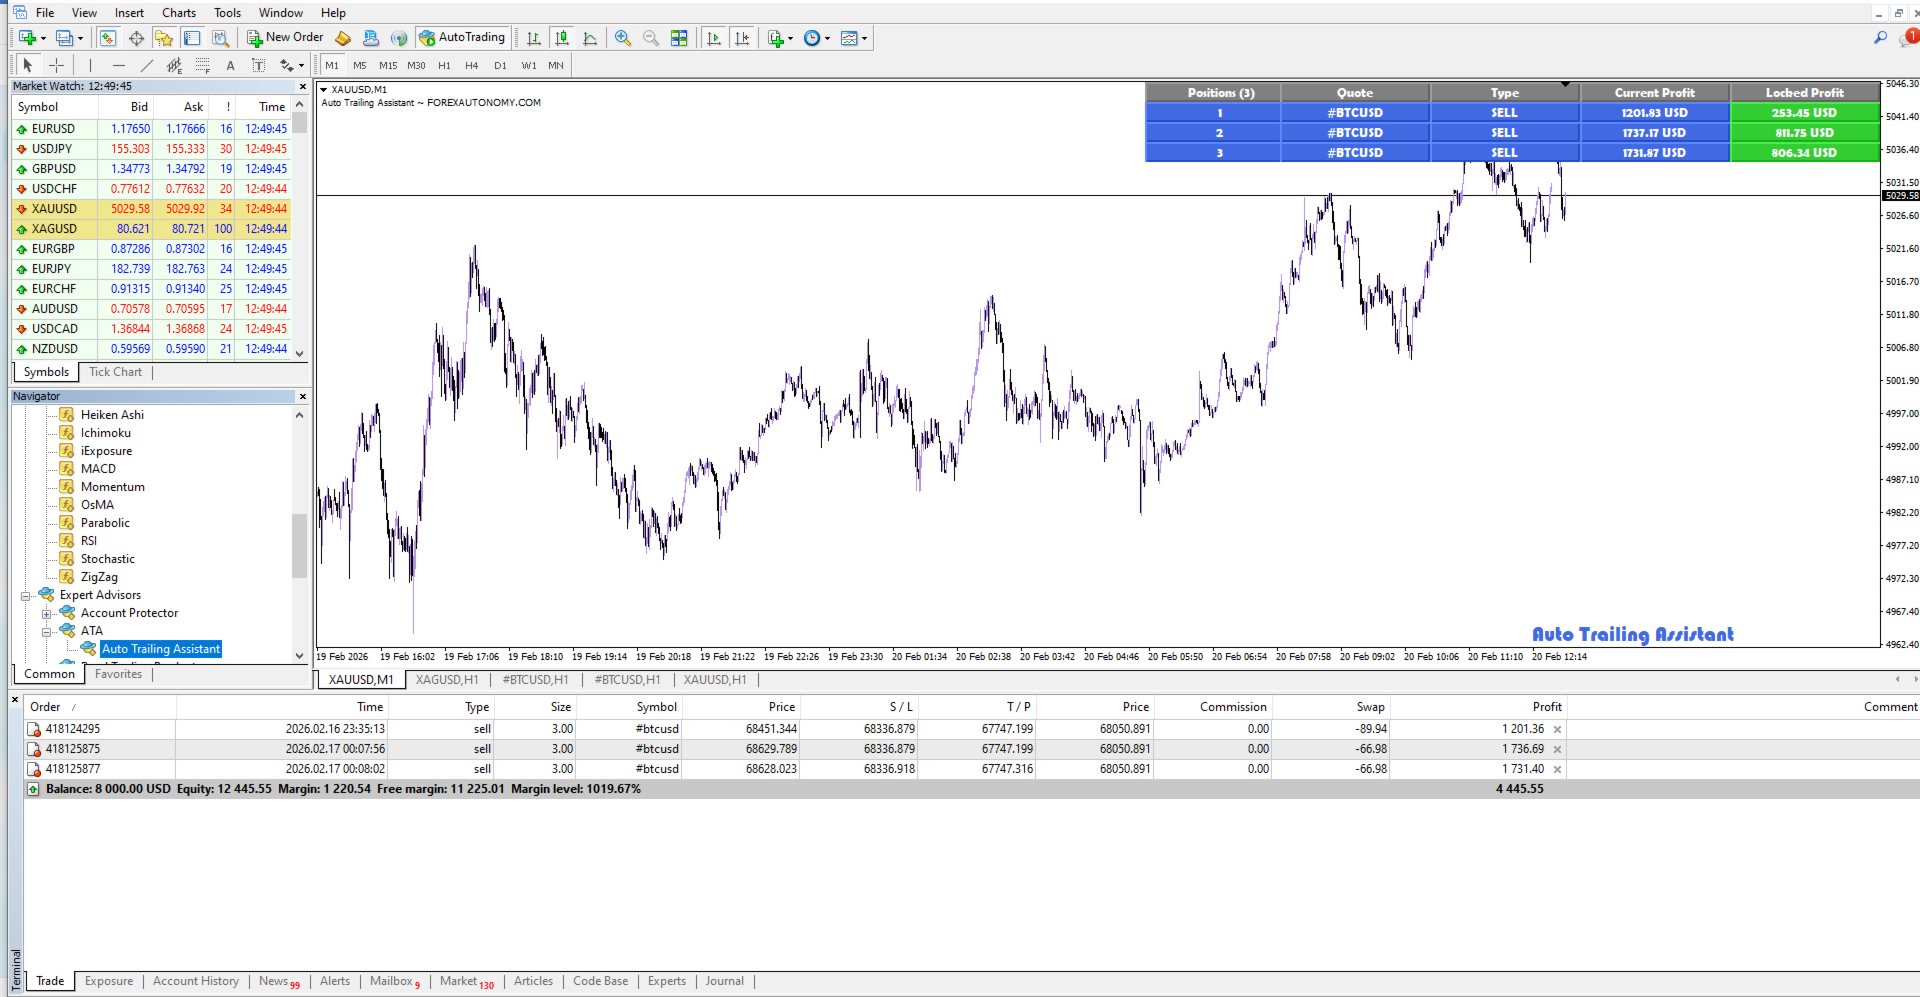The width and height of the screenshot is (1920, 997).
Task: Open the New Chart dropdown arrow
Action: (43, 39)
